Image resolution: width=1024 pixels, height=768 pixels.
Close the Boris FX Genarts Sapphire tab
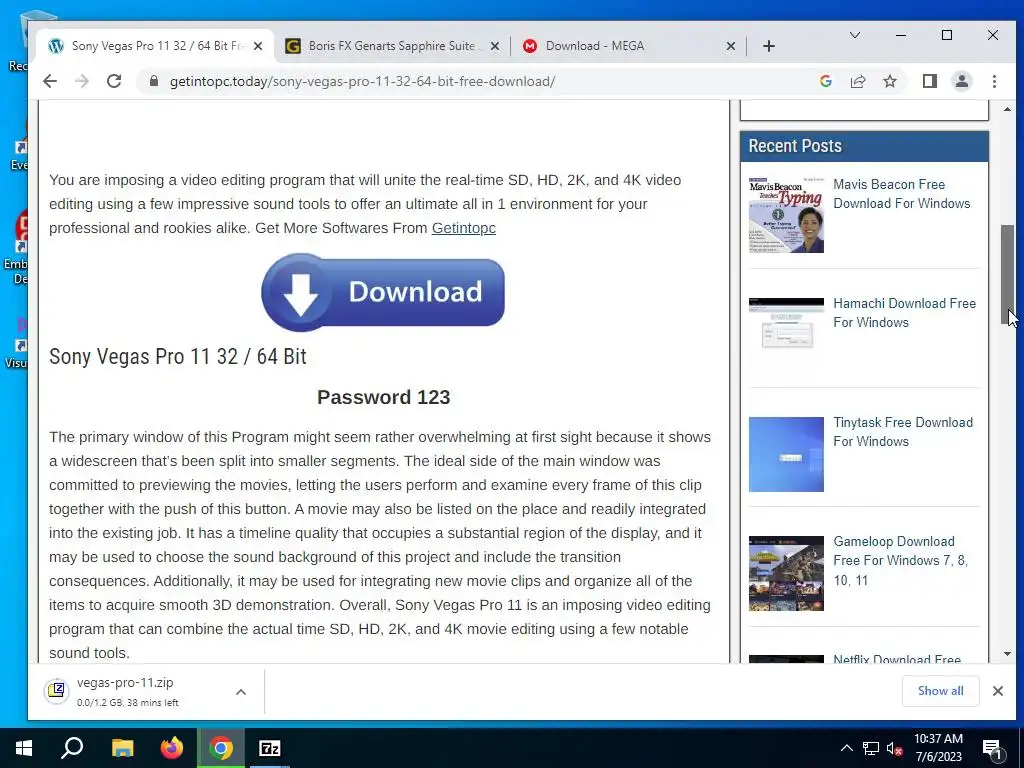494,46
